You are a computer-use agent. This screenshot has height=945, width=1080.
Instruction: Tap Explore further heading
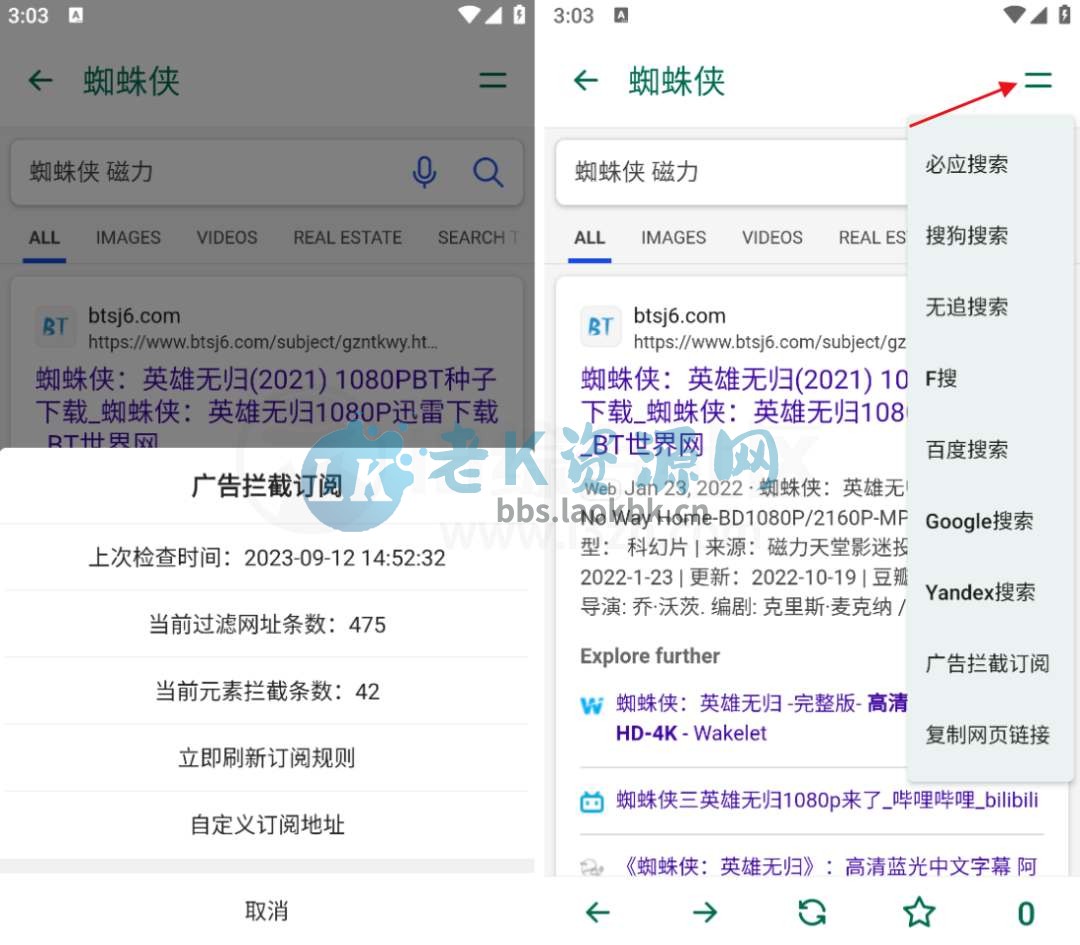tap(650, 656)
